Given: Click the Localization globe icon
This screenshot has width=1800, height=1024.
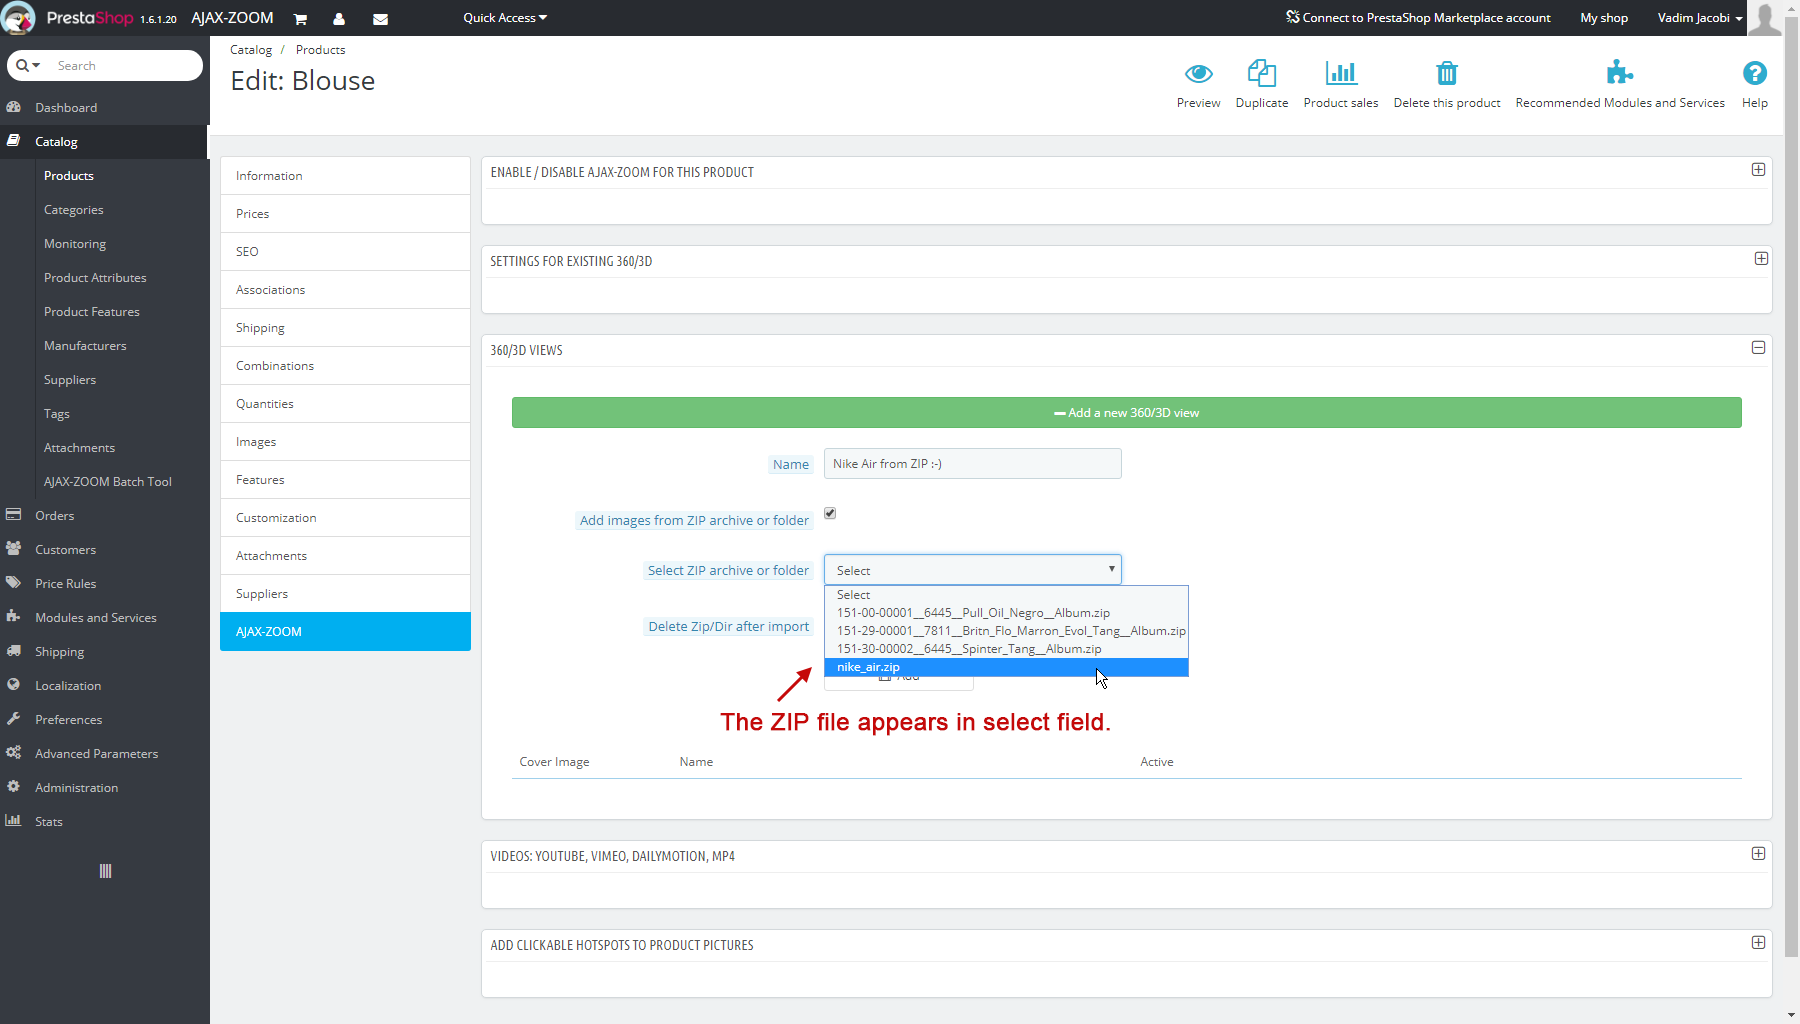Looking at the screenshot, I should (x=14, y=685).
